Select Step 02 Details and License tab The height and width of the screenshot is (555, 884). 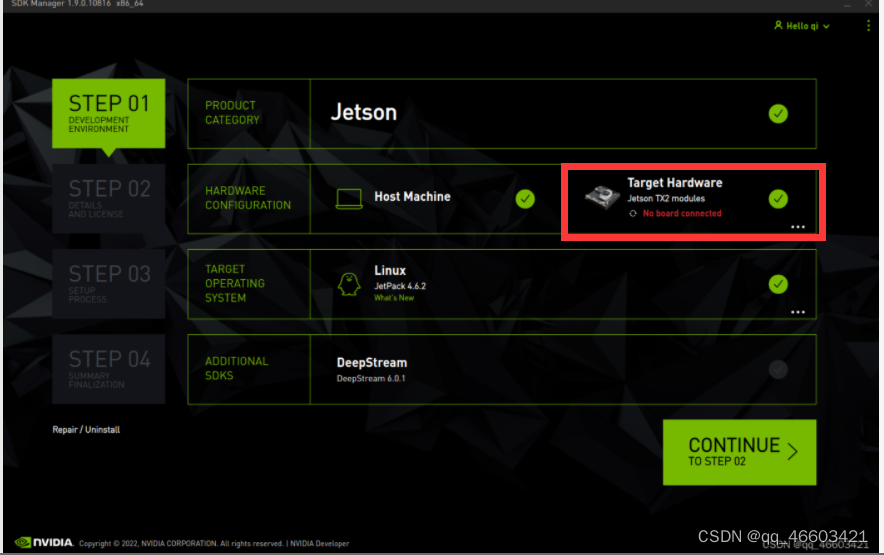point(109,199)
